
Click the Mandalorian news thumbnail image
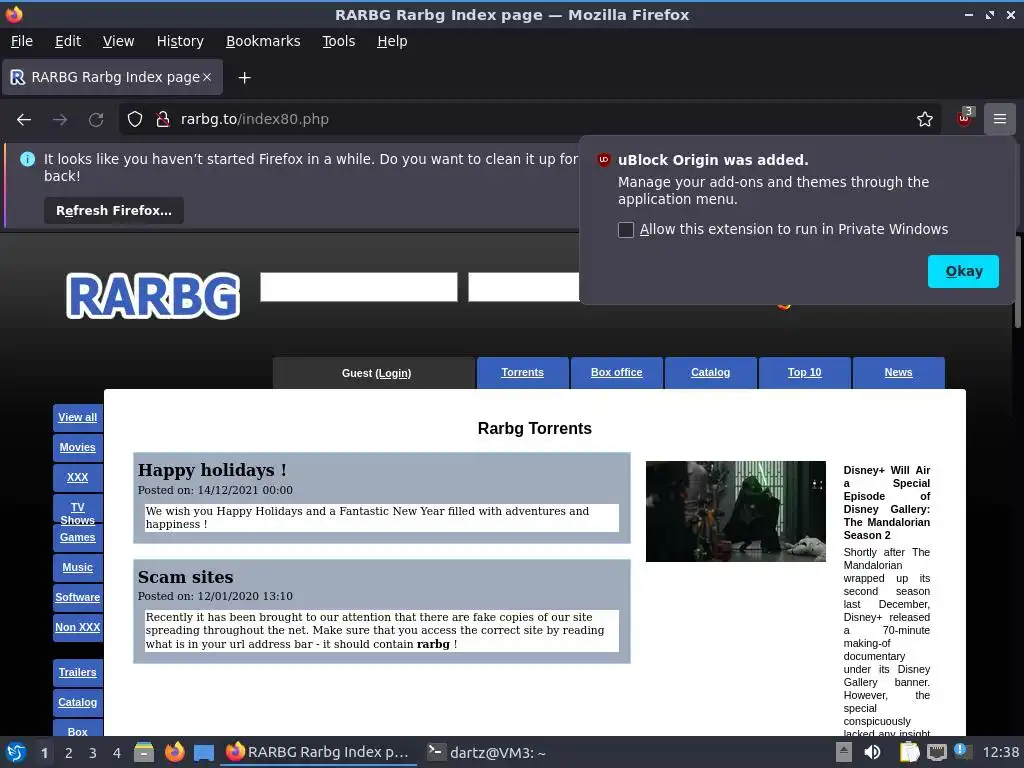[735, 511]
